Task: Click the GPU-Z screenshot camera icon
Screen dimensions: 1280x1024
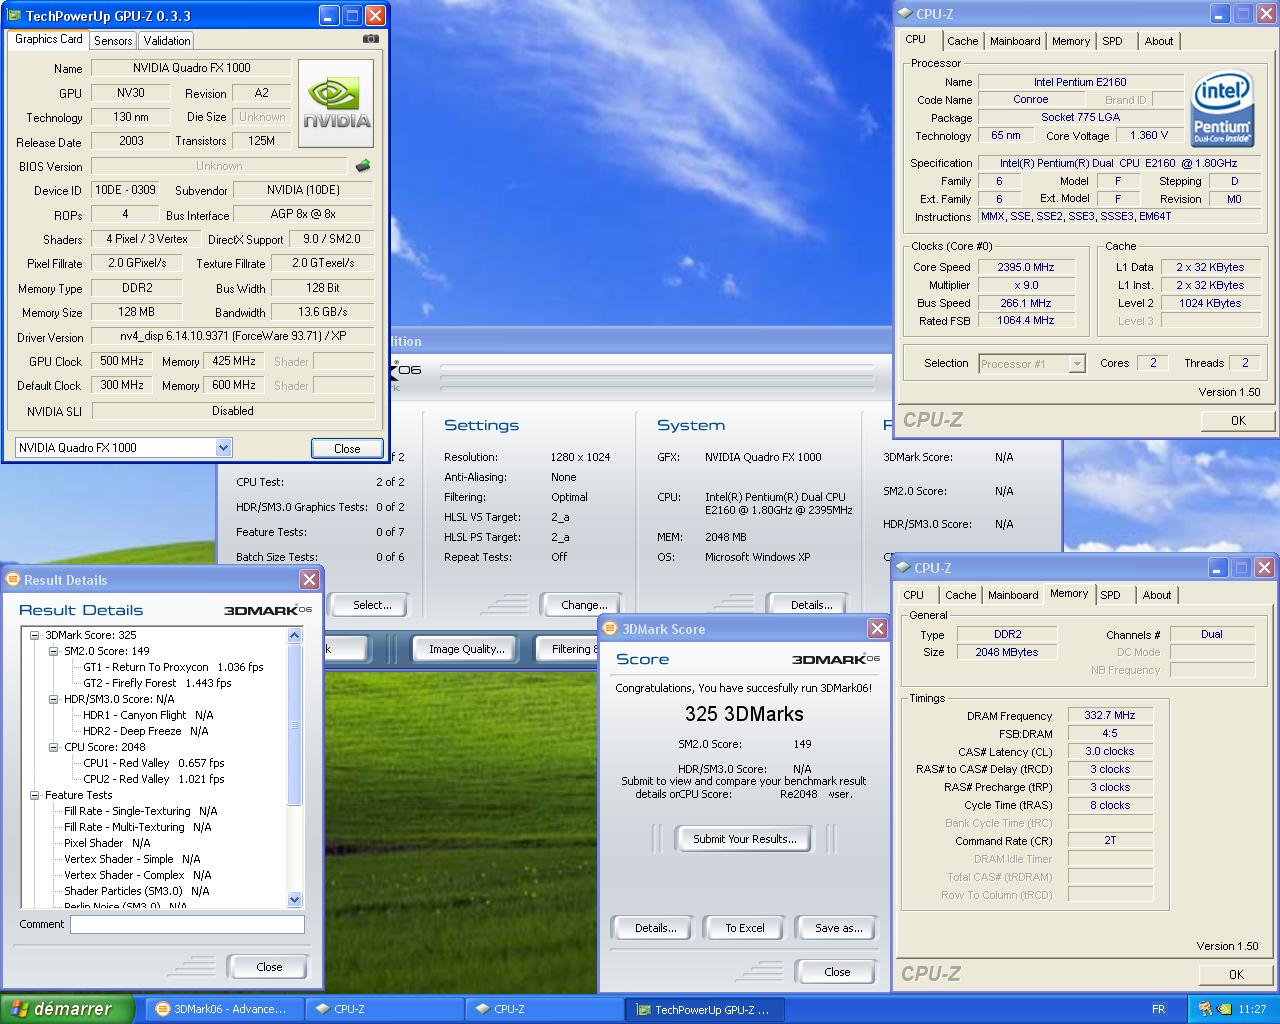Action: (x=371, y=39)
